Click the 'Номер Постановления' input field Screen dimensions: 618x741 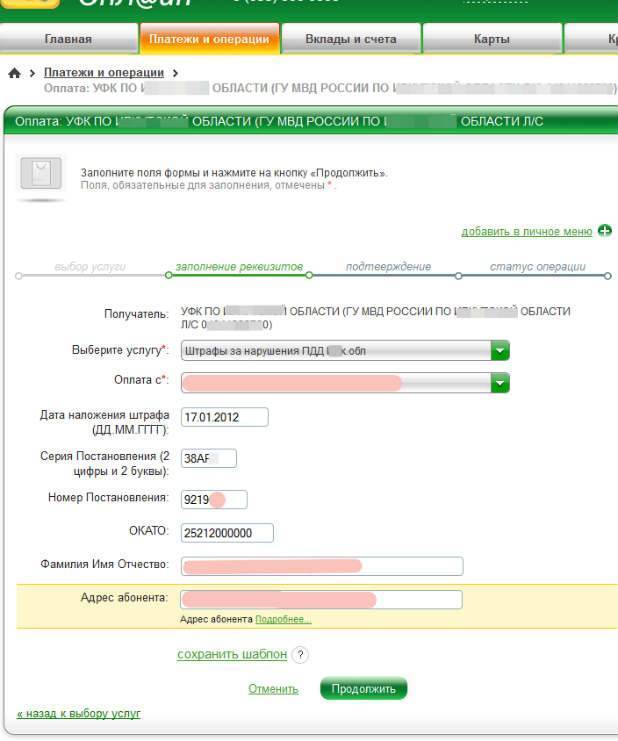(x=213, y=499)
